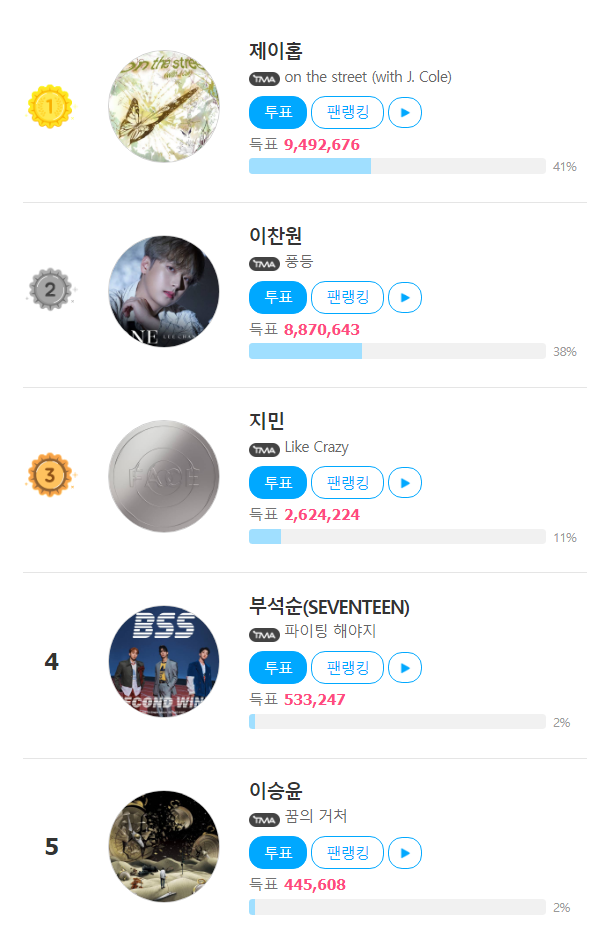Vote (투표) for 지민
Image resolution: width=596 pixels, height=941 pixels.
(278, 483)
